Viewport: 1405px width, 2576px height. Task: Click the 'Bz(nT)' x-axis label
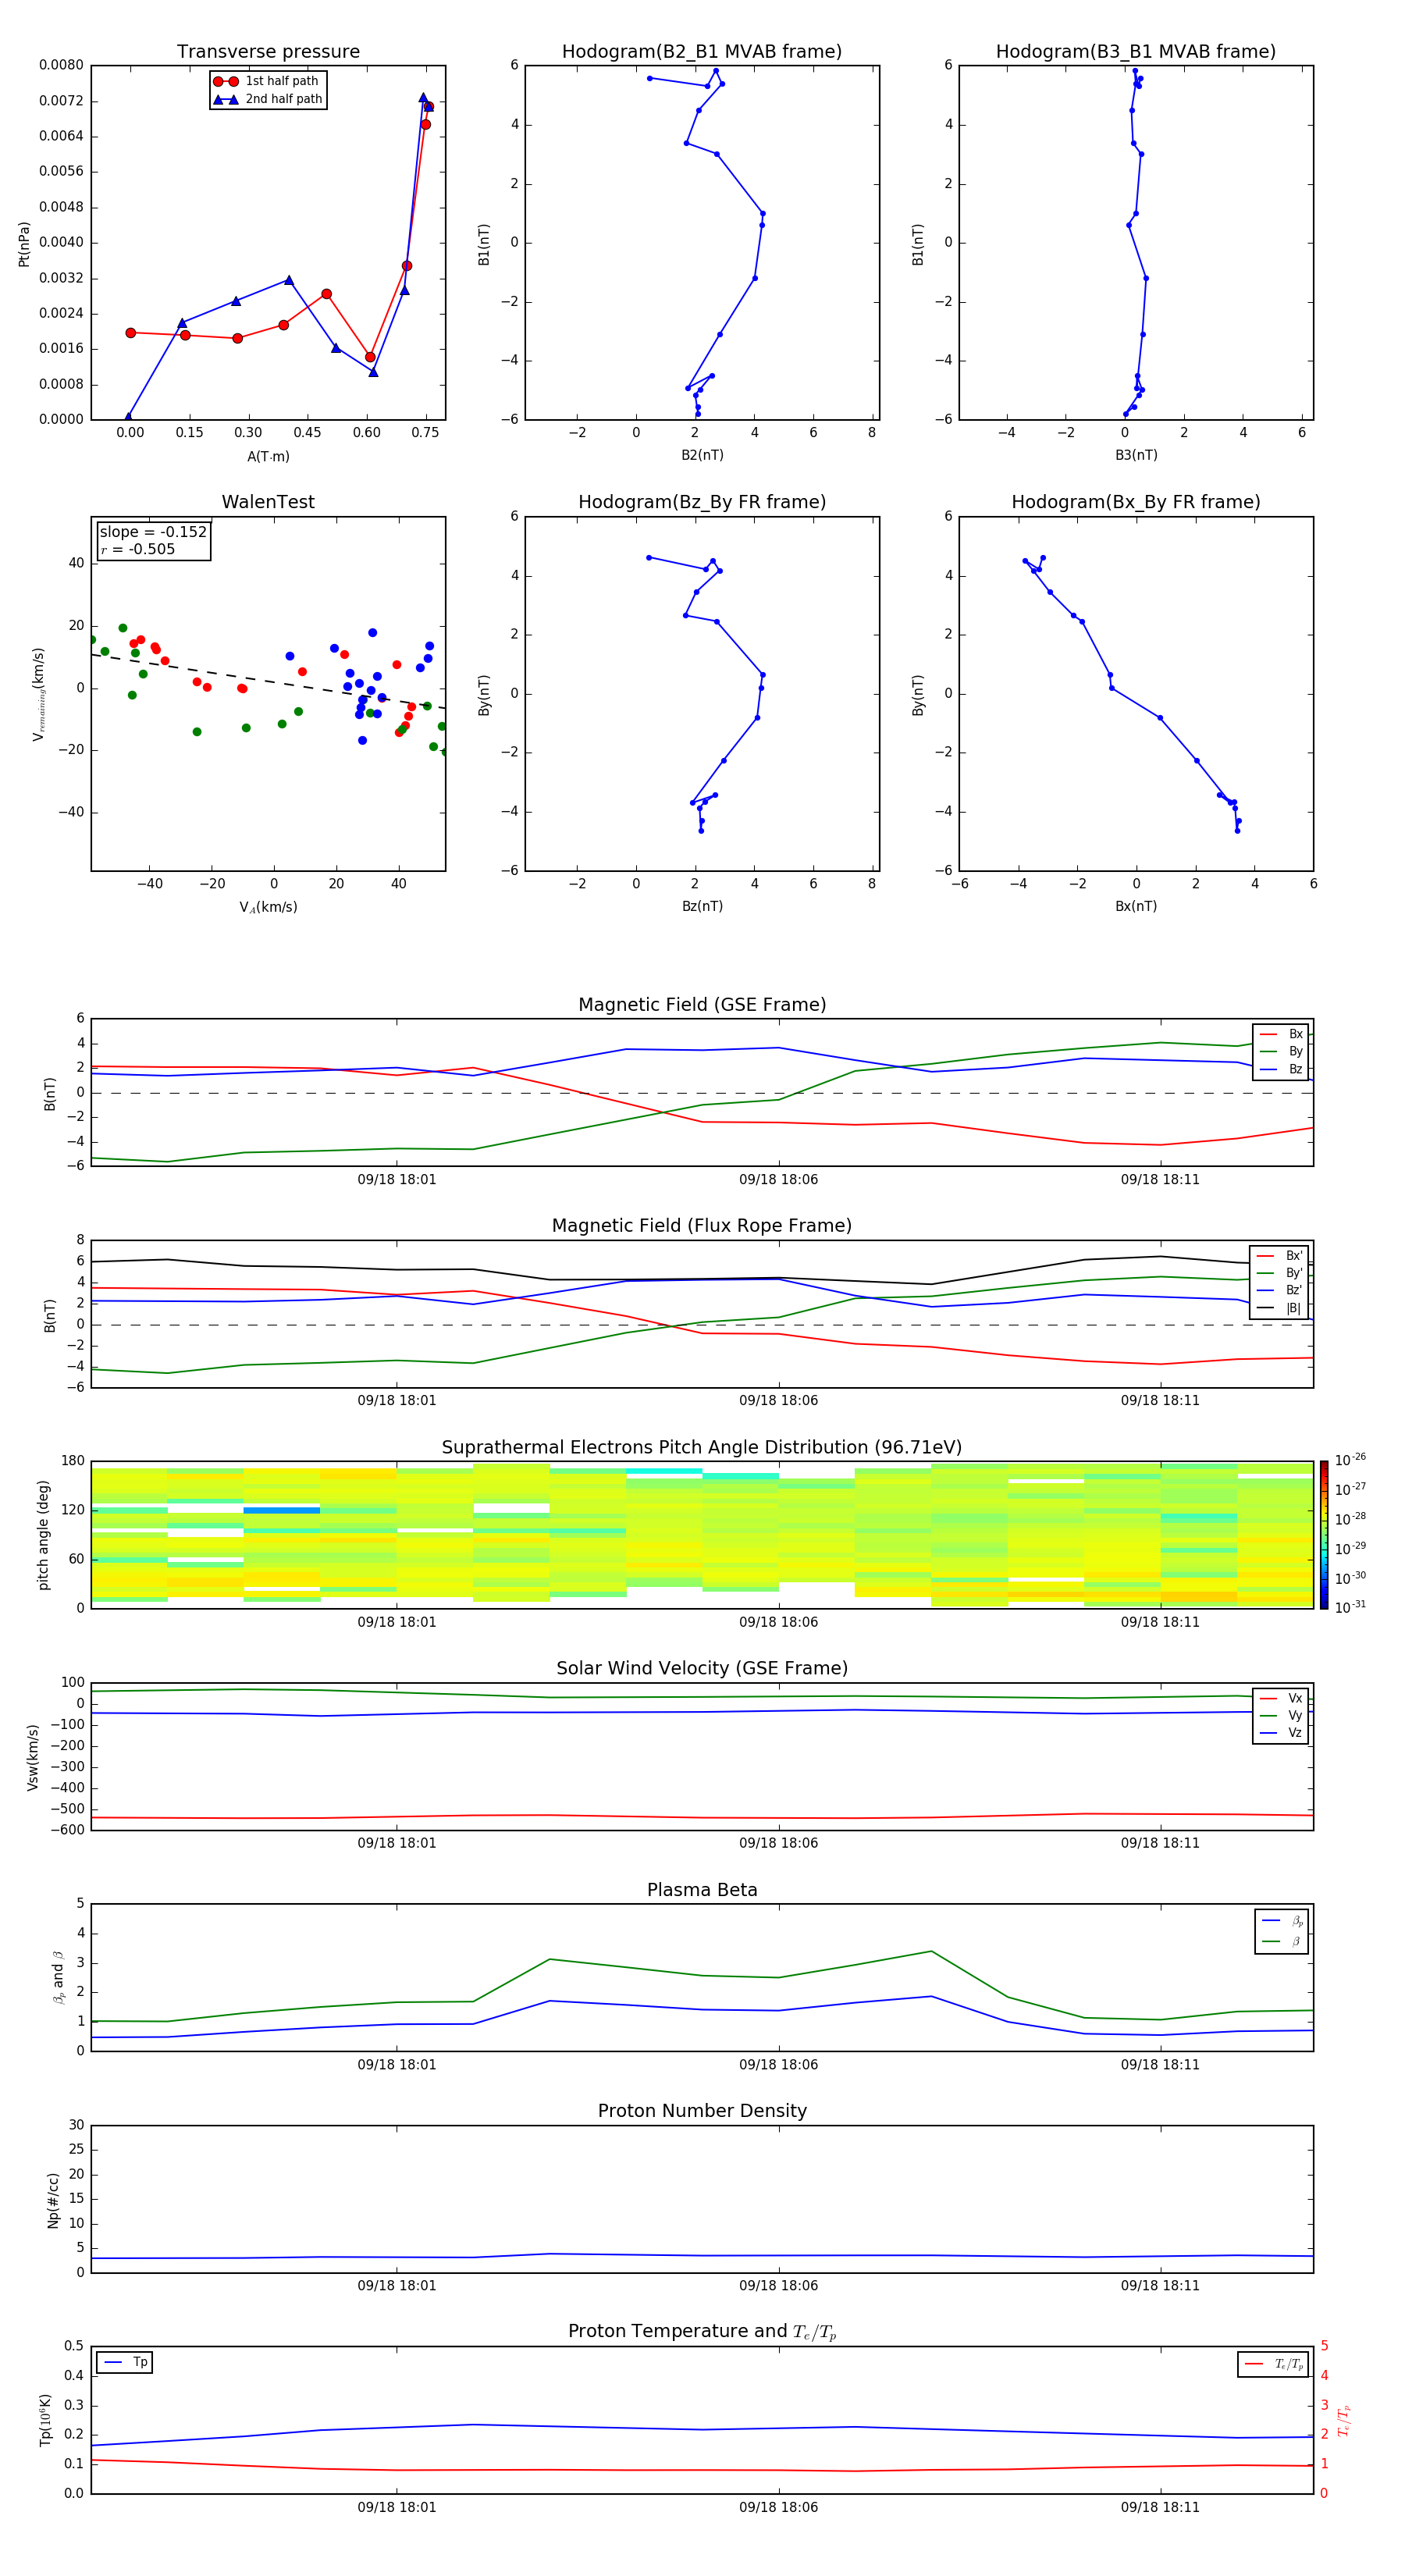pos(702,906)
